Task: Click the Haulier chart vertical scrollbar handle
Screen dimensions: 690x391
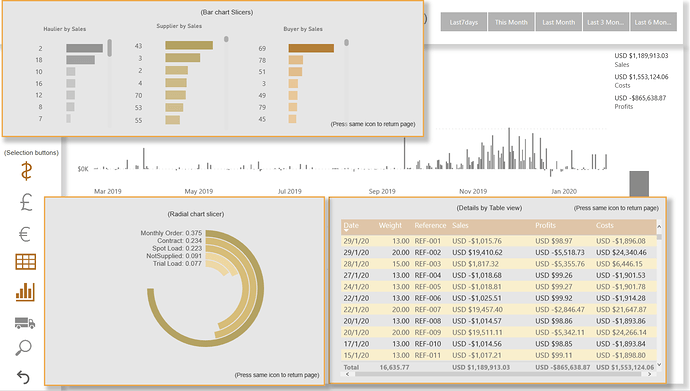Action: (110, 48)
